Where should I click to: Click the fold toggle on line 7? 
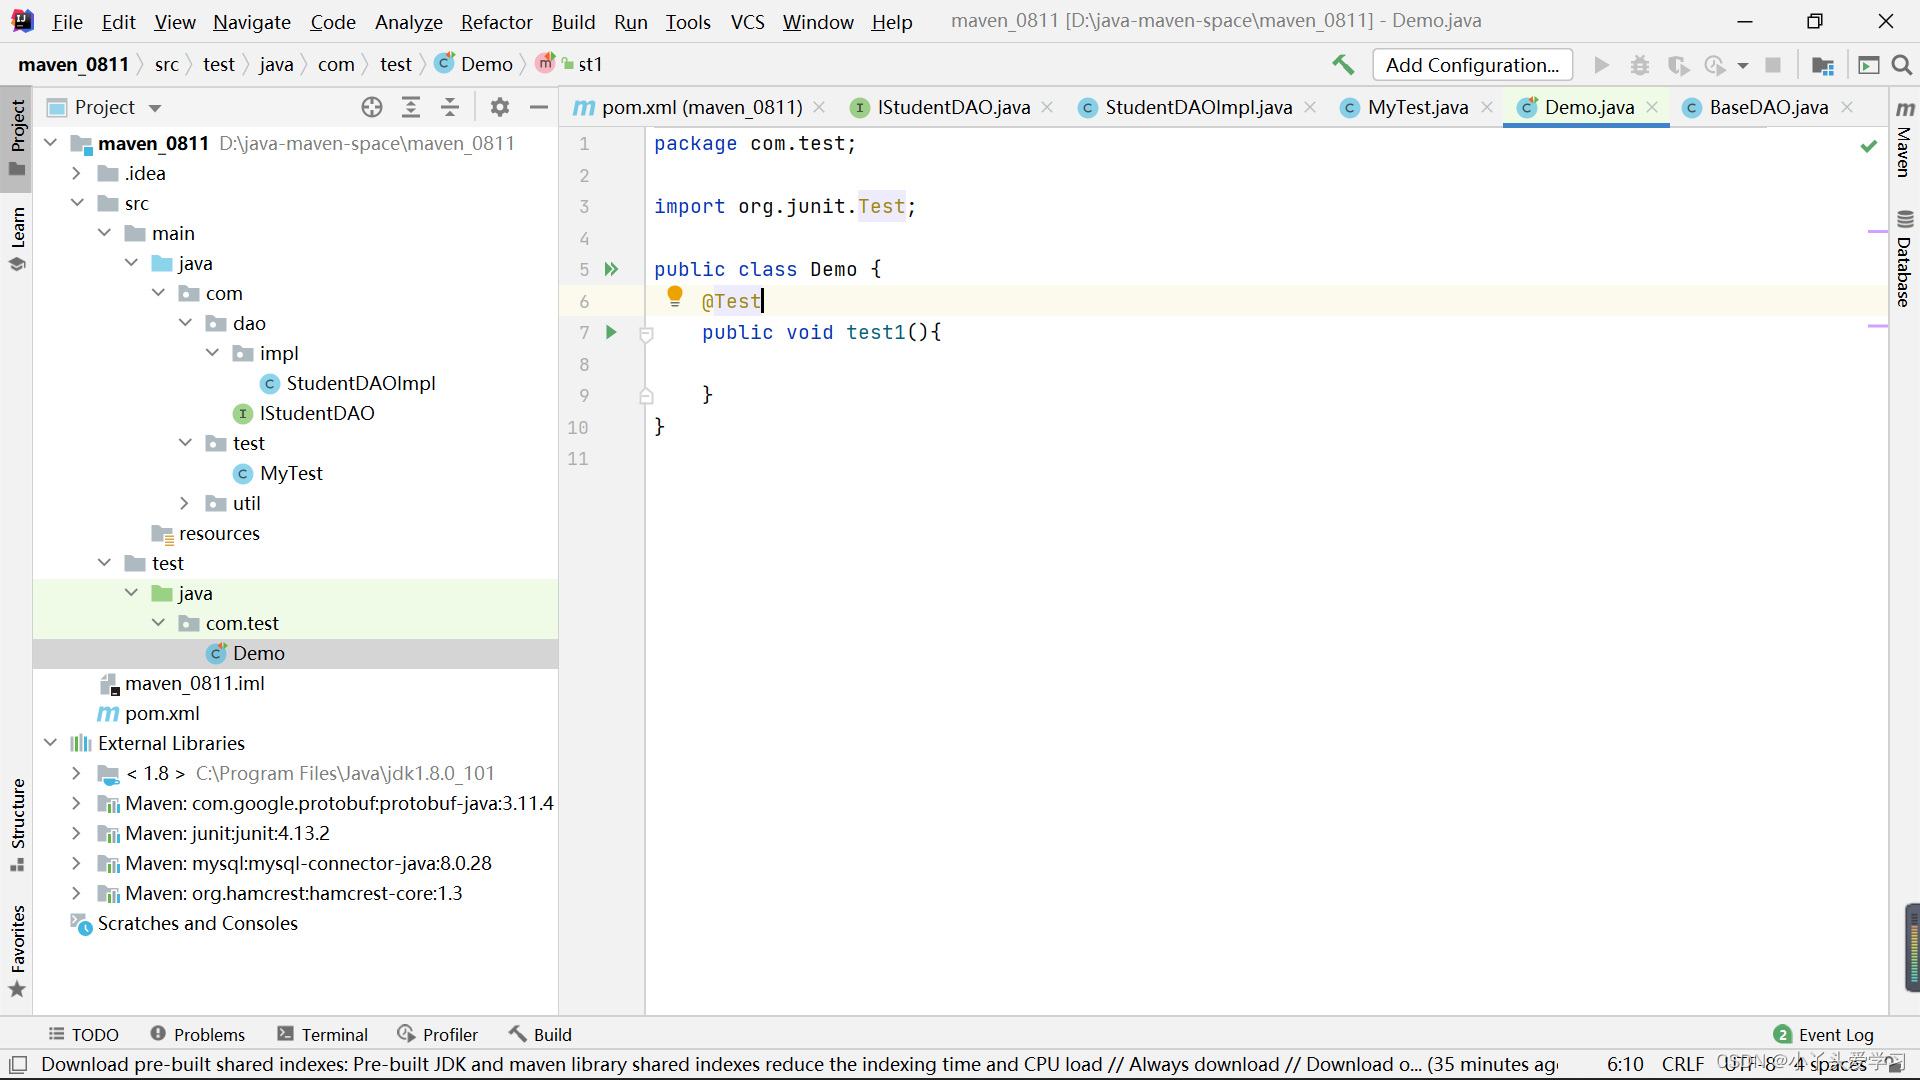point(646,334)
